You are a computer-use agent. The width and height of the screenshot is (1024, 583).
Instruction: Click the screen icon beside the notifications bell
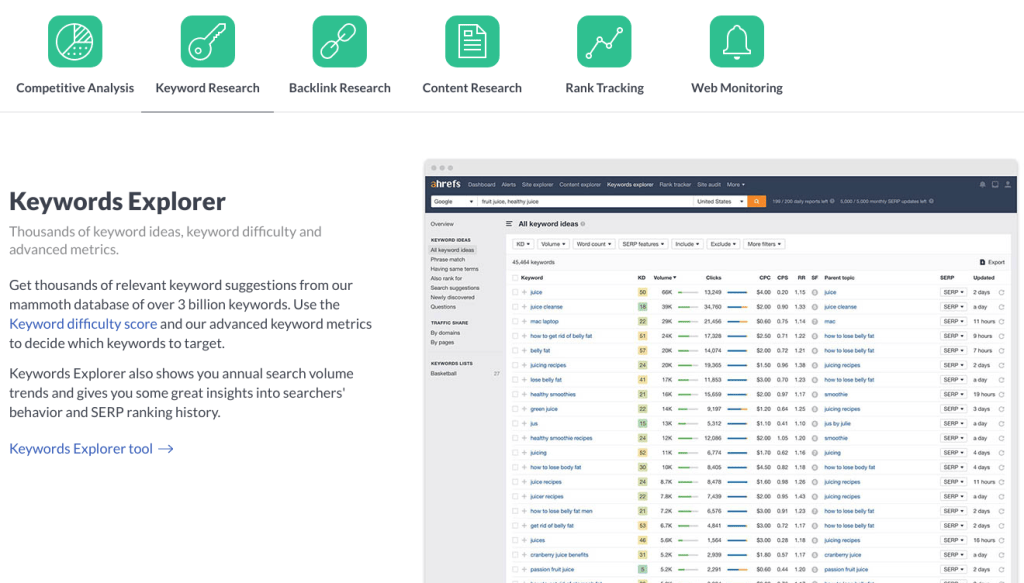[x=995, y=185]
